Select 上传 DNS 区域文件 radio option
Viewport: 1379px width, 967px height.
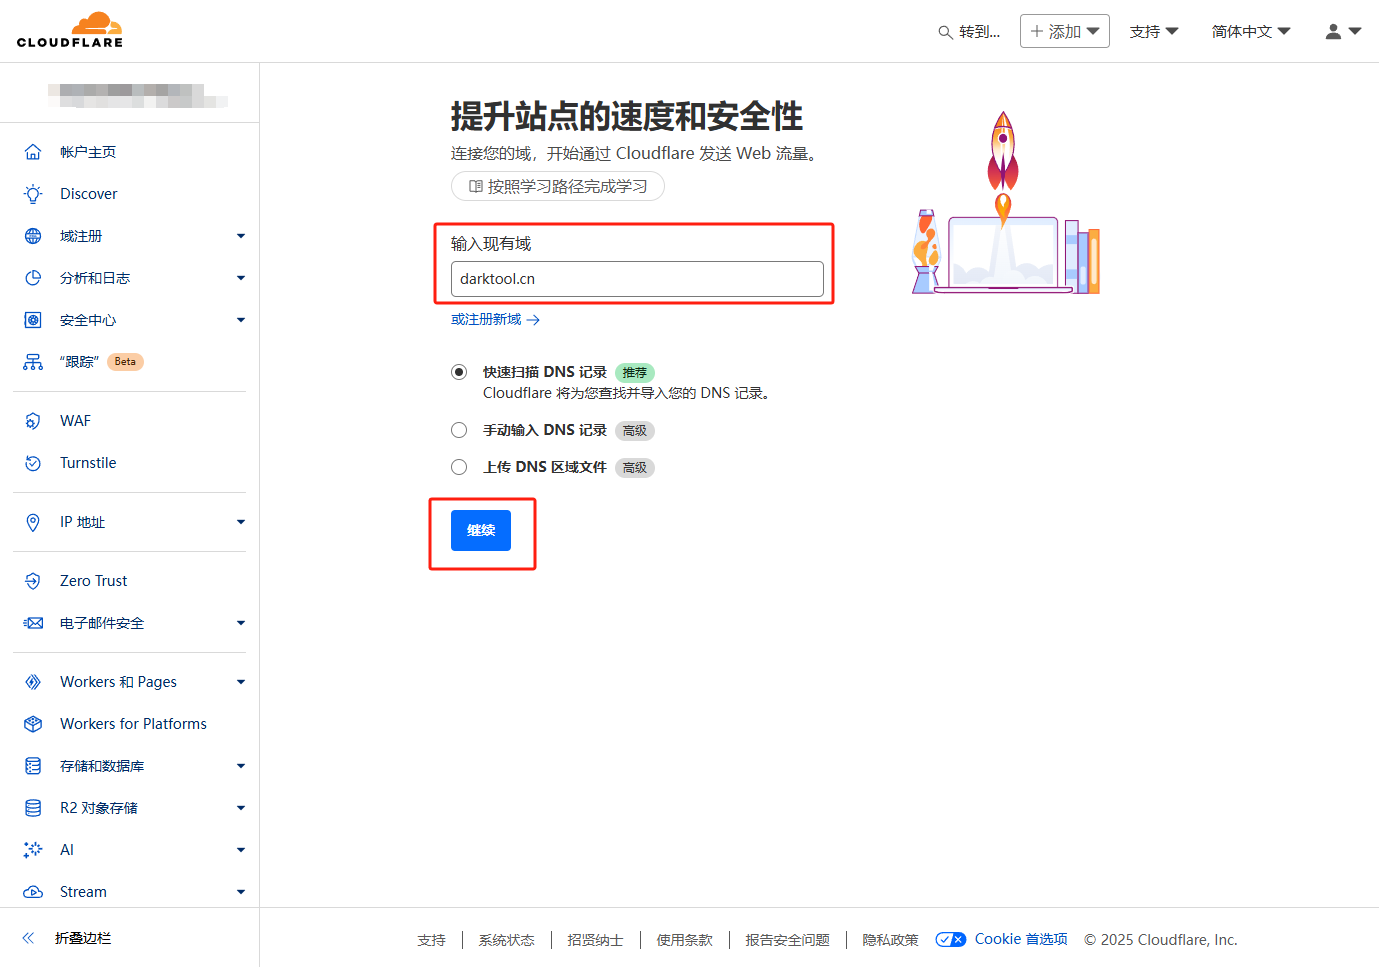(x=459, y=467)
